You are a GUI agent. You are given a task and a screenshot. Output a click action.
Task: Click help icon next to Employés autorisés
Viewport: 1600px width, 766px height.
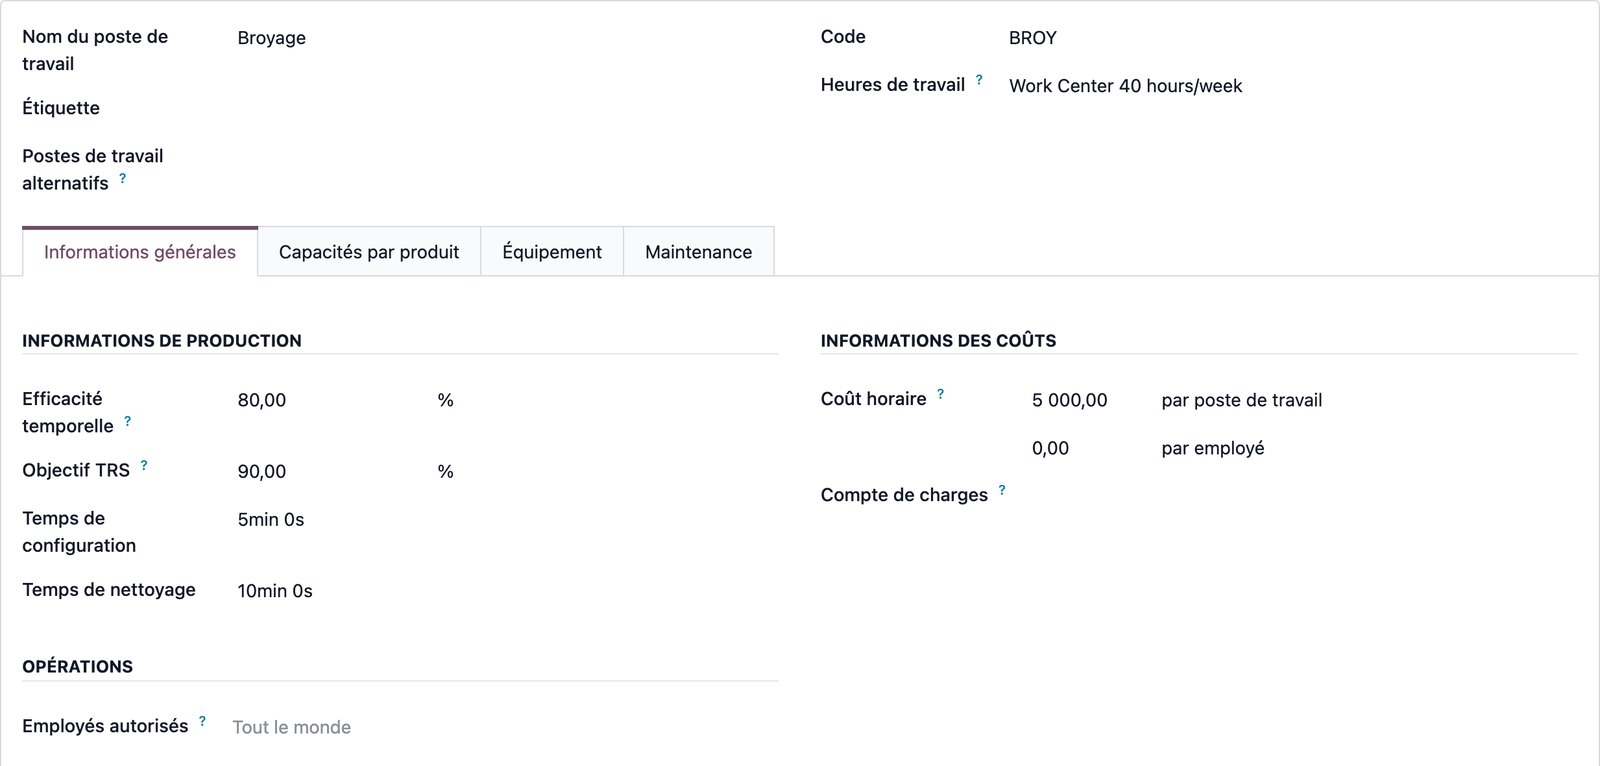coord(202,721)
